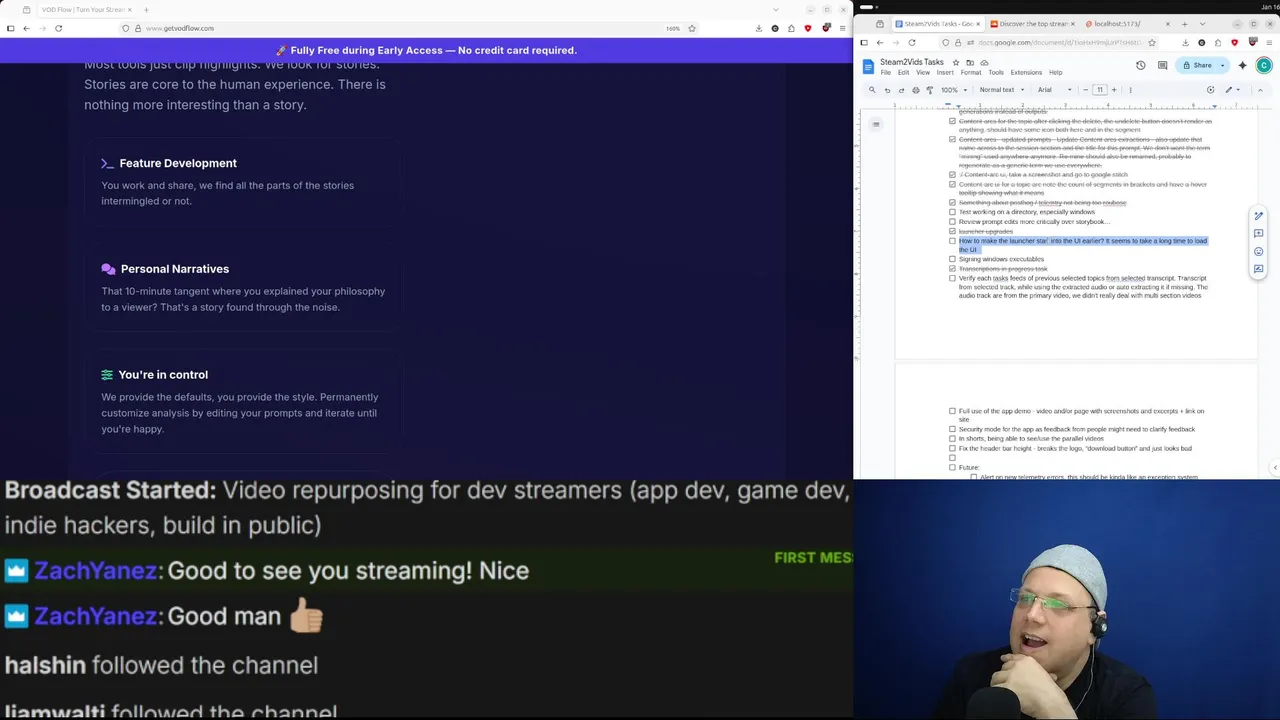Image resolution: width=1280 pixels, height=720 pixels.
Task: Click the paint format icon in Docs
Action: (x=929, y=90)
